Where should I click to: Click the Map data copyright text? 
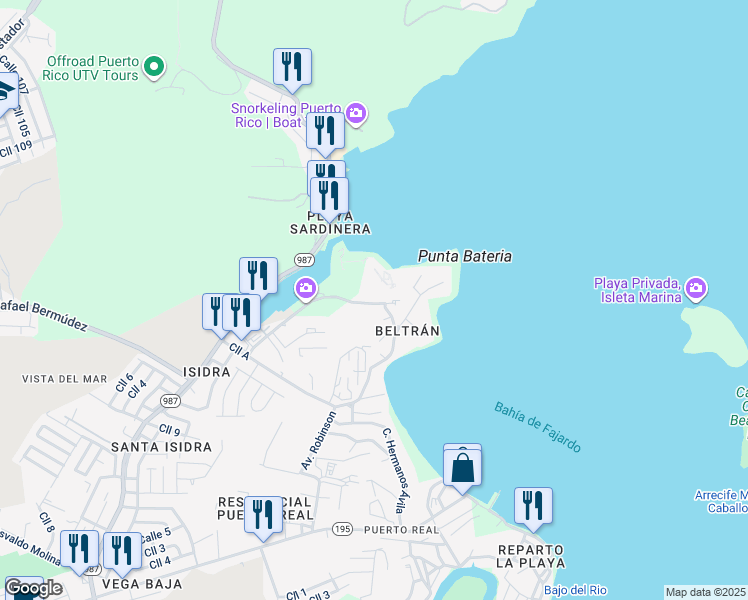[705, 592]
